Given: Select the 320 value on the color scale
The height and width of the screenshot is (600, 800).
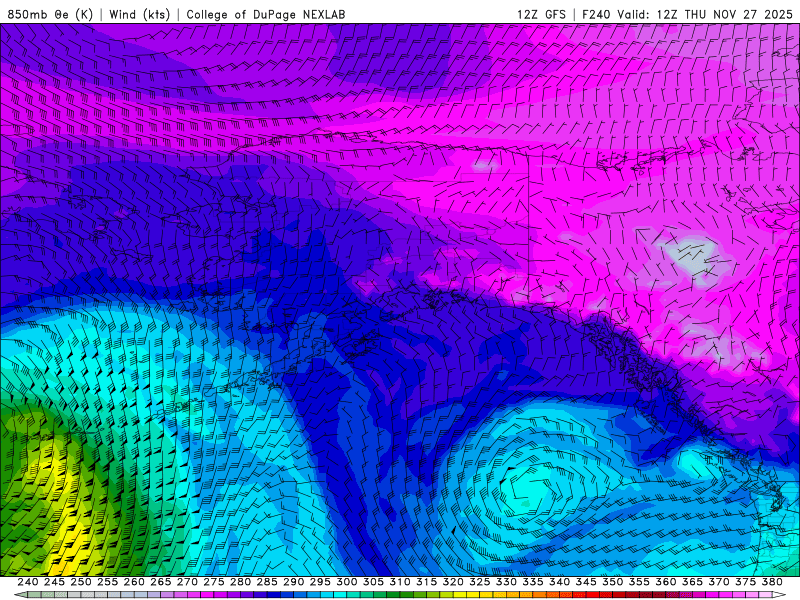Looking at the screenshot, I should pos(453,582).
